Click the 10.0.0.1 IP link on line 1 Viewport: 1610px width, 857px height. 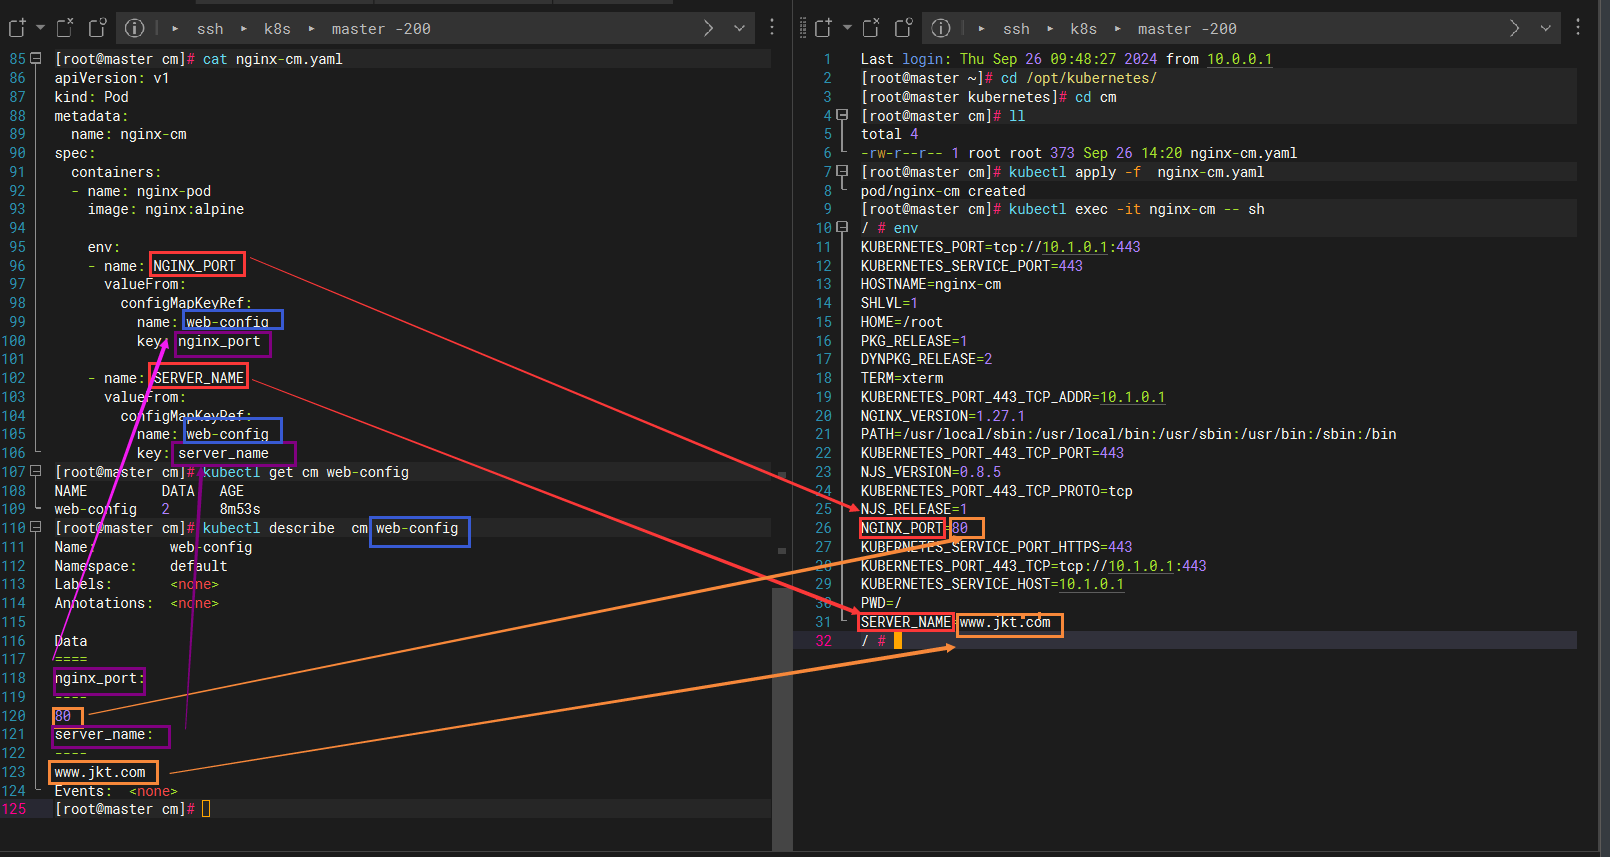pos(1240,59)
